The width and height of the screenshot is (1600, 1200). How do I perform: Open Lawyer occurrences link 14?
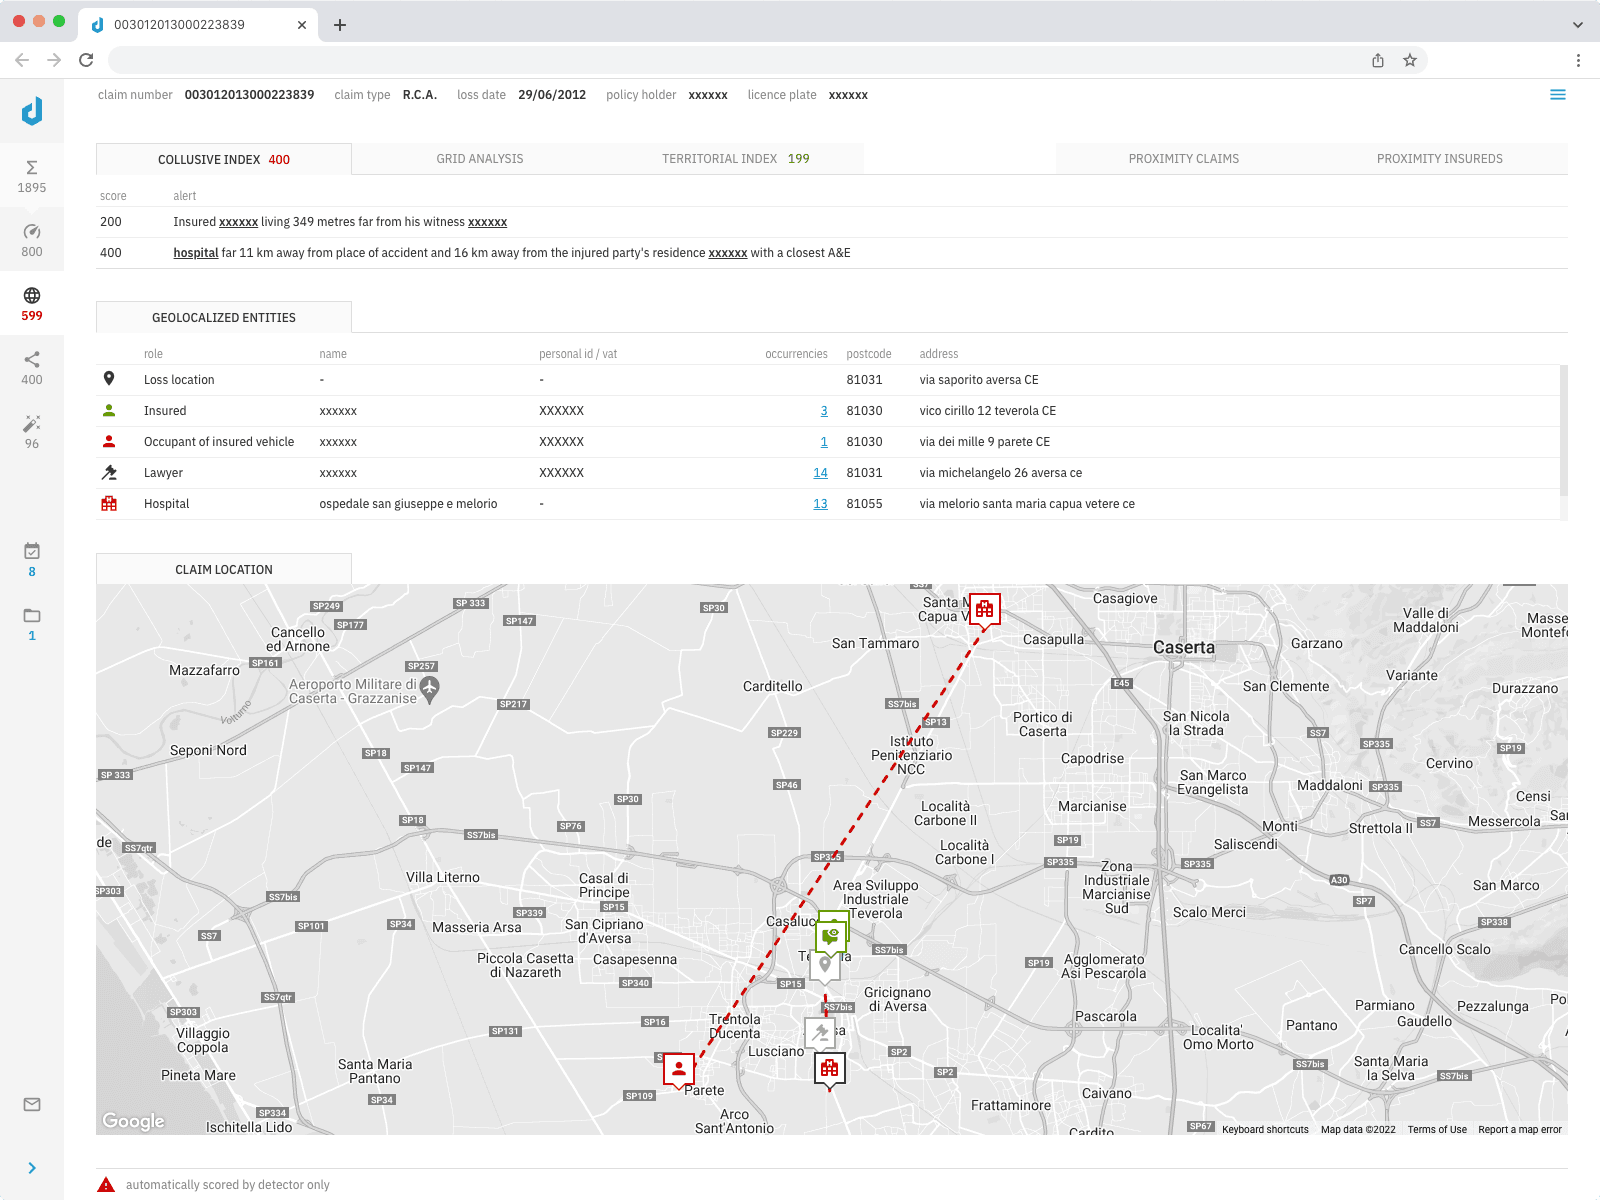tap(820, 473)
